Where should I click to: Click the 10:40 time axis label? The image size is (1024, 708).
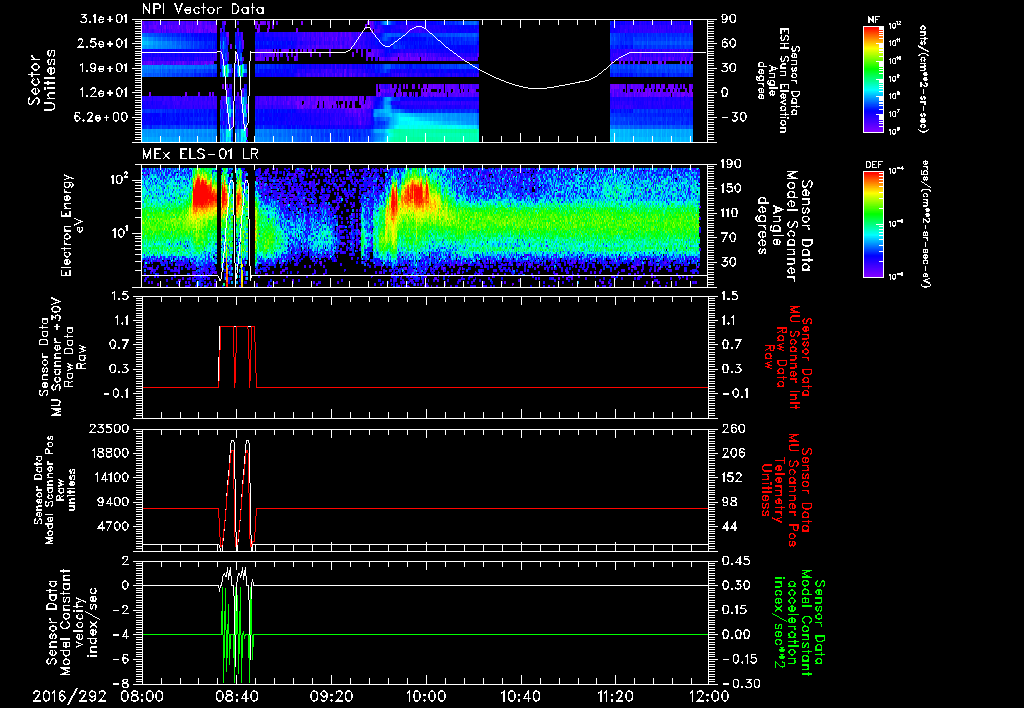pos(520,697)
